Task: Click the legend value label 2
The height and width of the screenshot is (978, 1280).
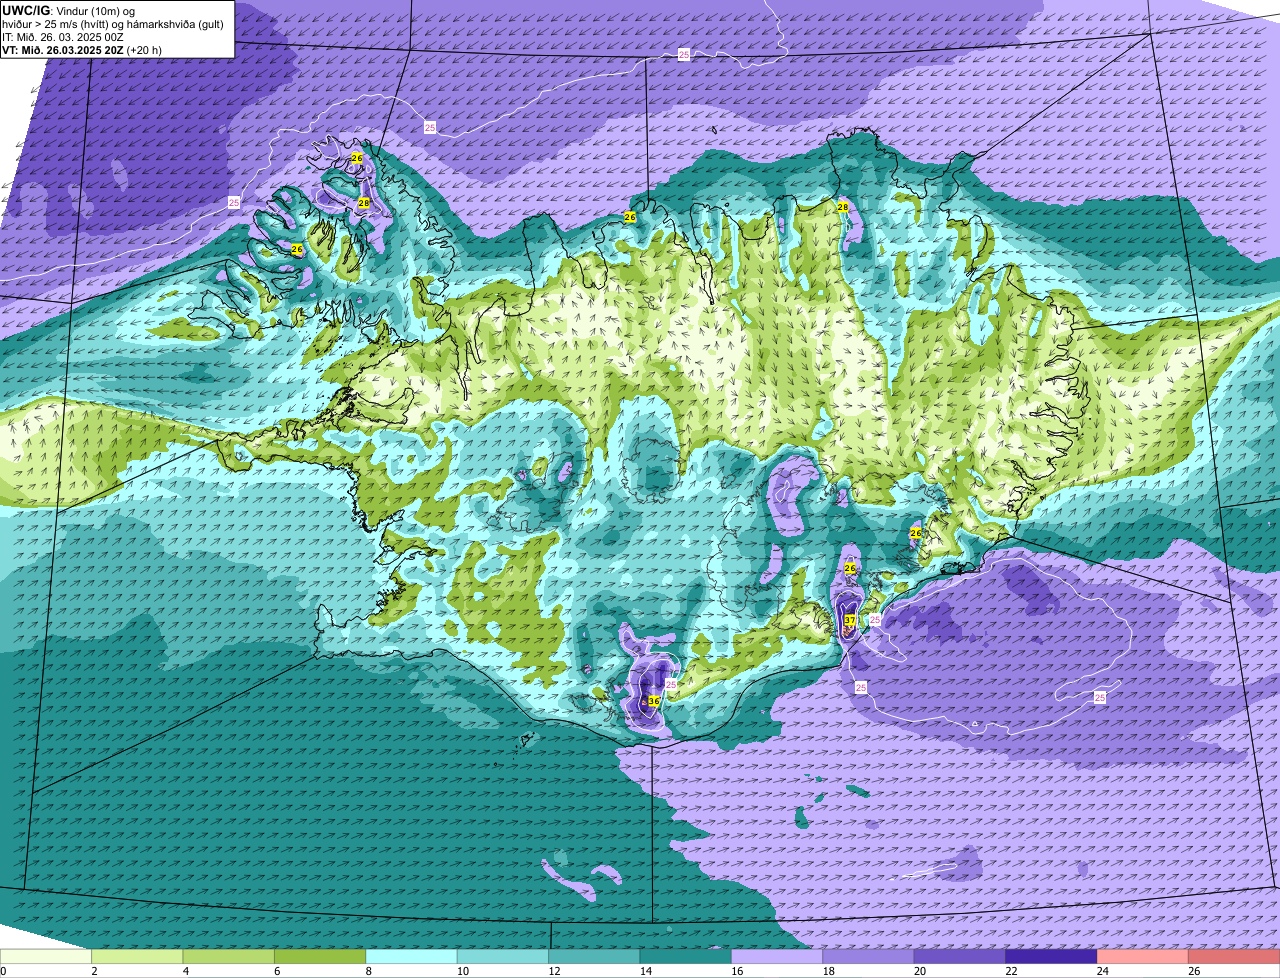Action: coord(92,971)
